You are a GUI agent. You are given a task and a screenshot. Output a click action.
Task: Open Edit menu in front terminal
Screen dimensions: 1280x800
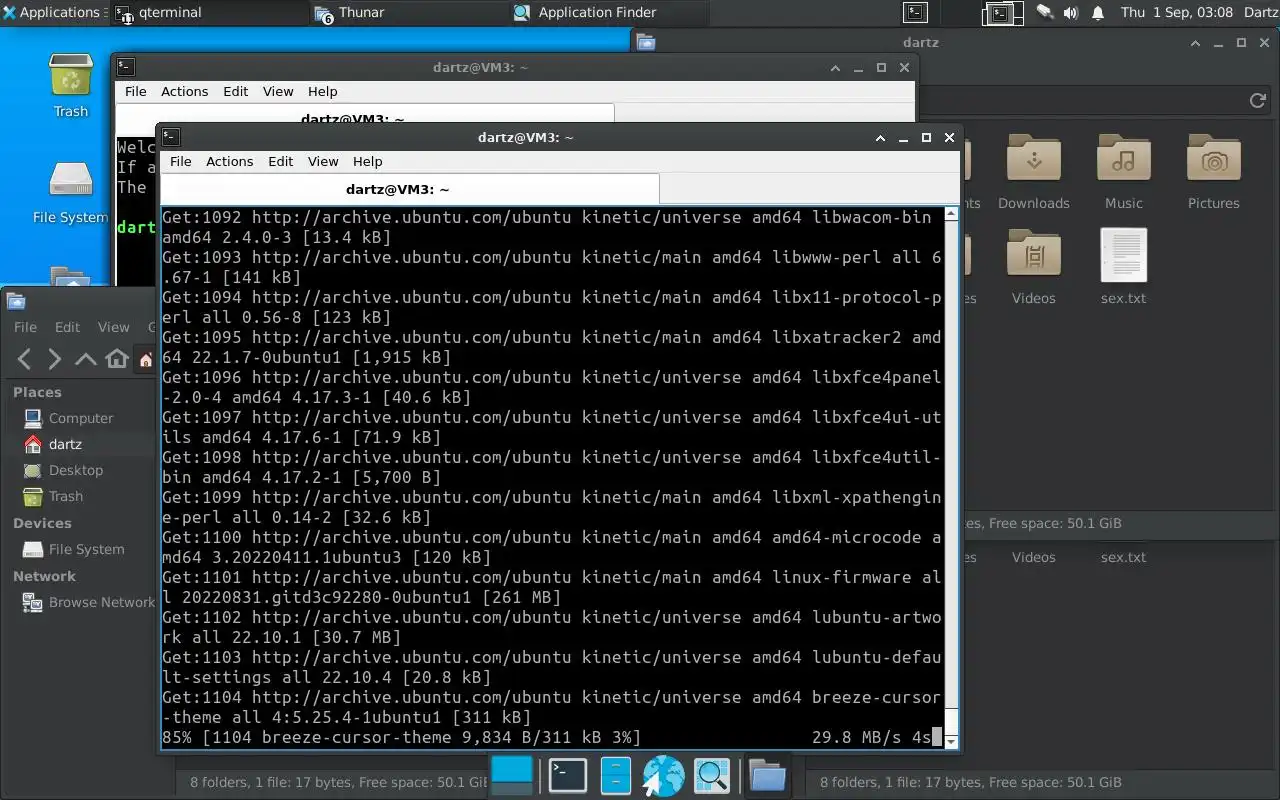pos(281,161)
